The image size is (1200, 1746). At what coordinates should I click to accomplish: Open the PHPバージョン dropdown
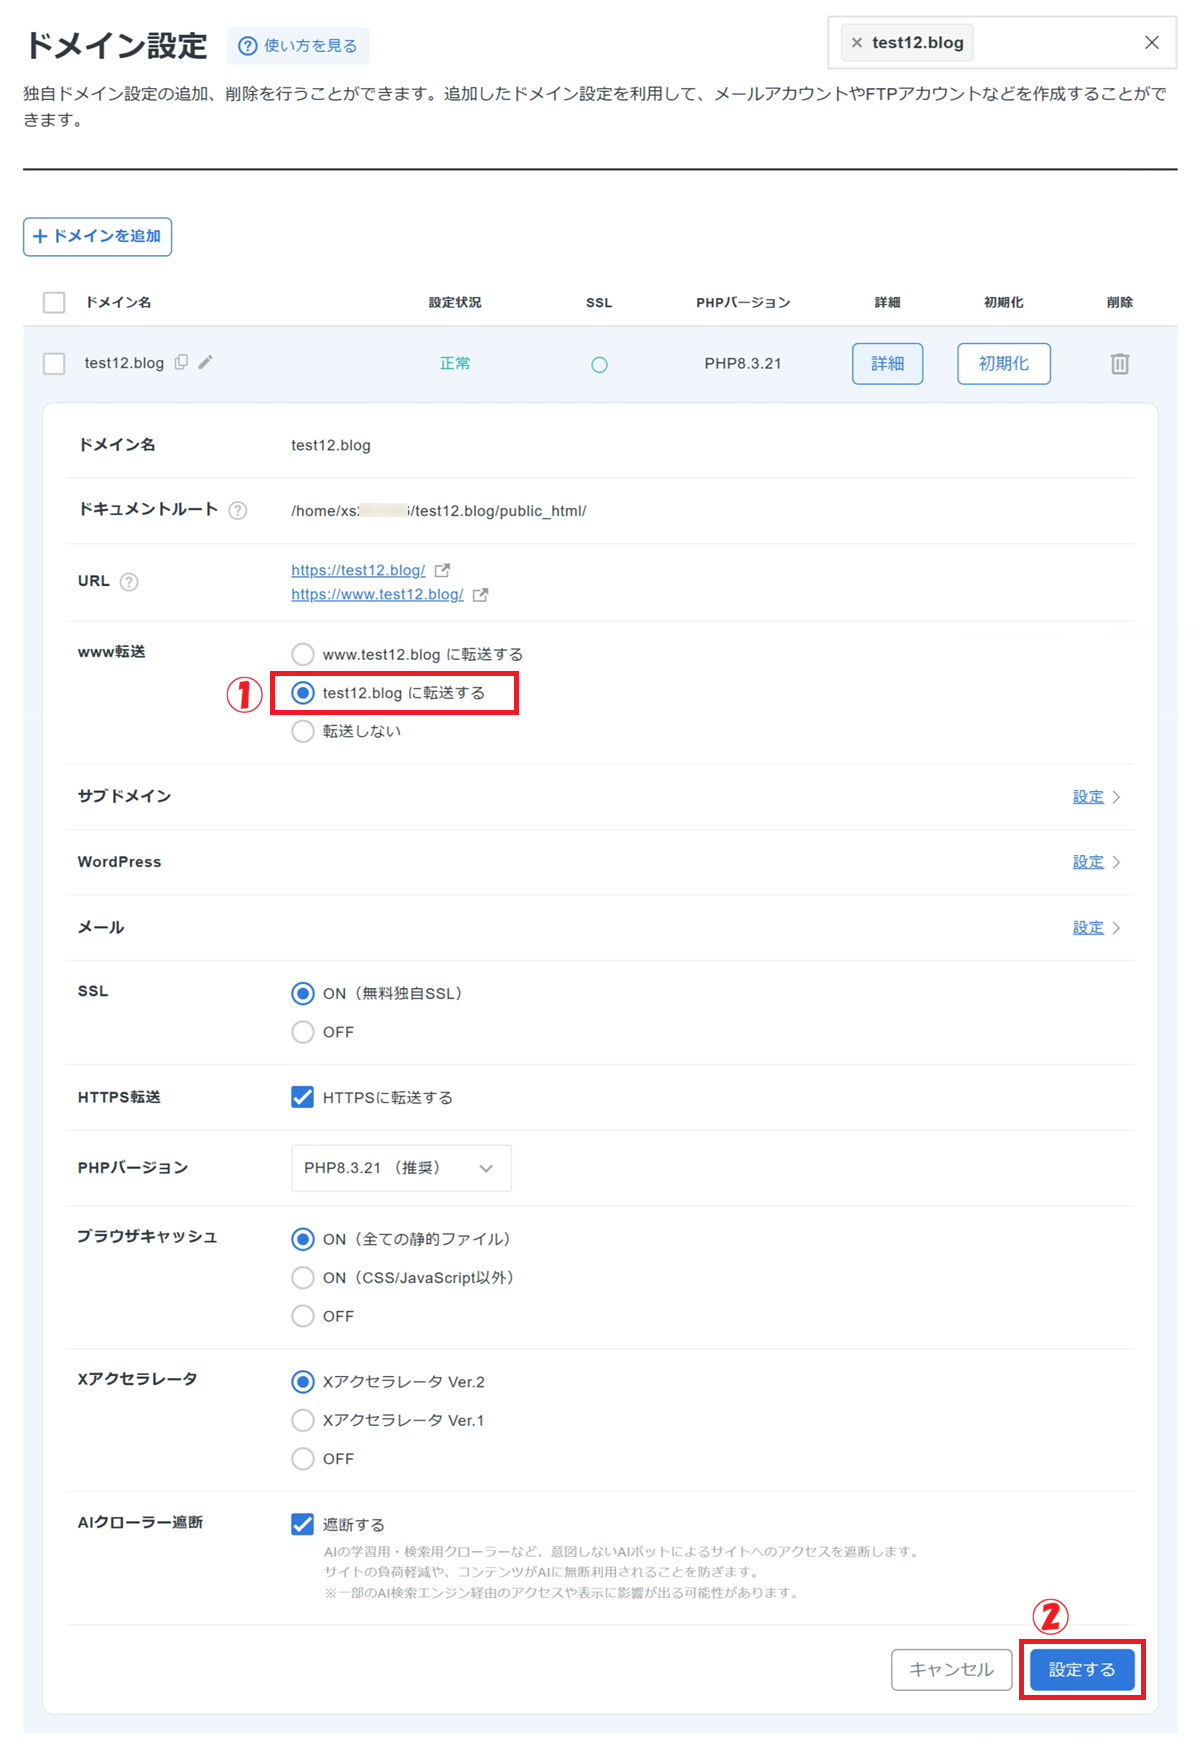[401, 1168]
